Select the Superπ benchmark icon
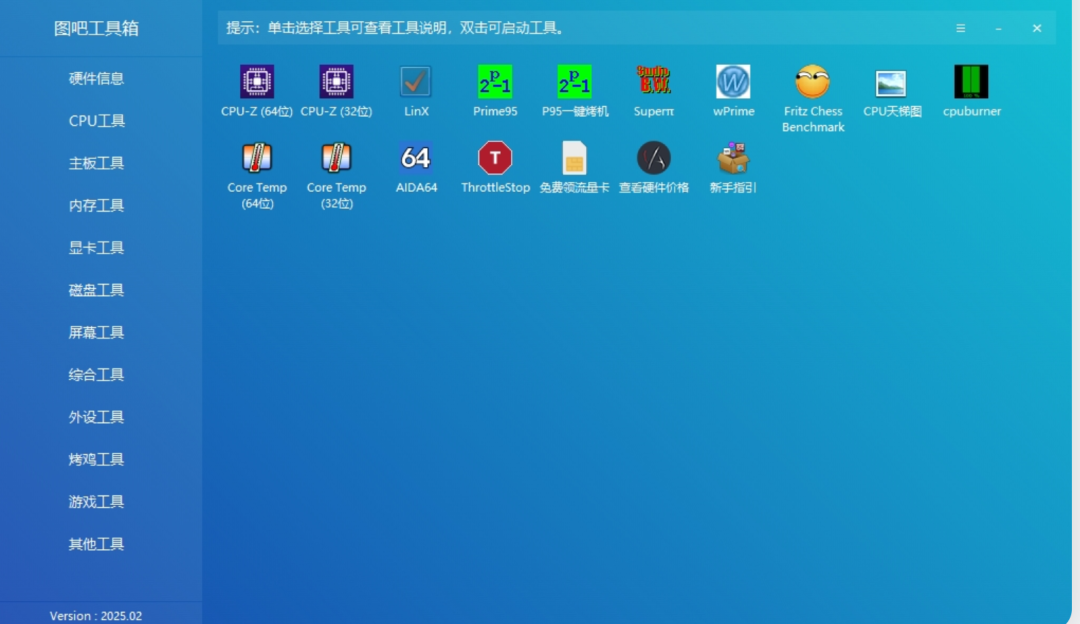The image size is (1080, 624). coord(654,81)
